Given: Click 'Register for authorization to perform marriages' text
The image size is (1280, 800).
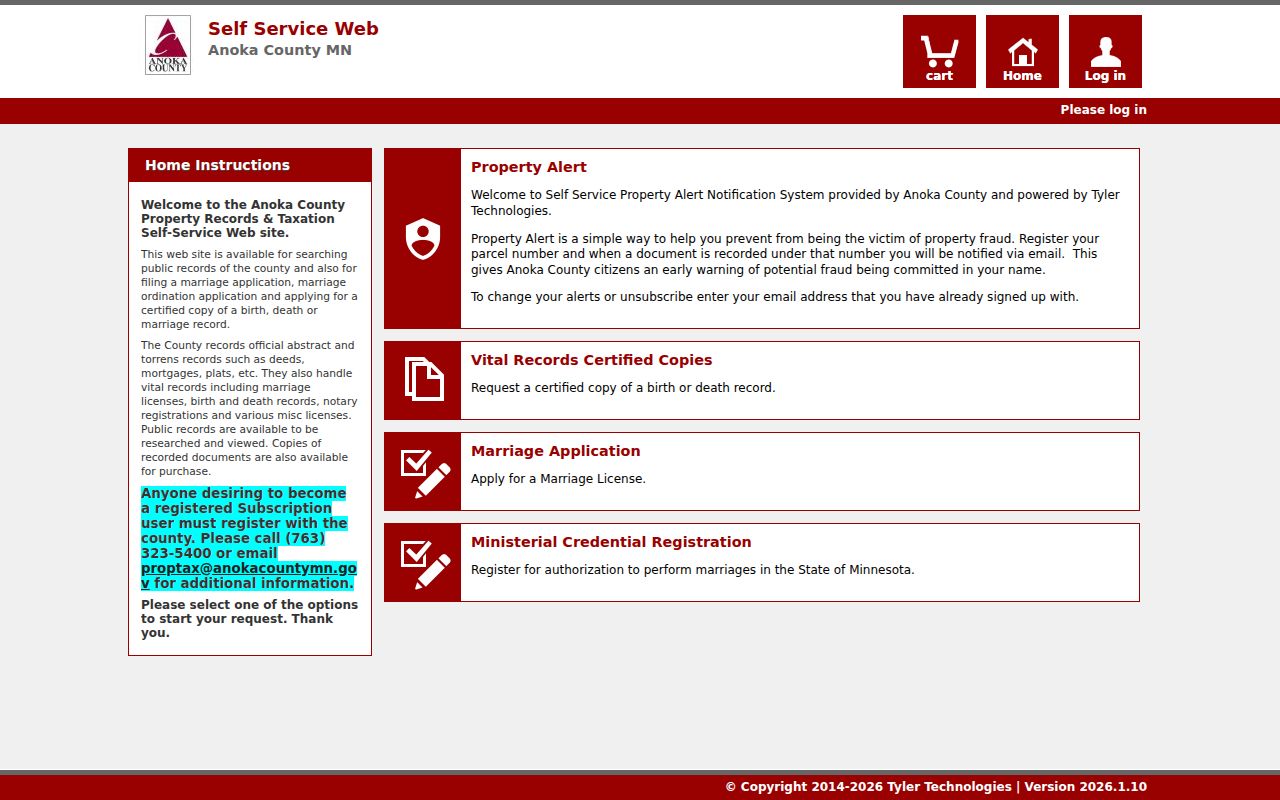Looking at the screenshot, I should 693,570.
